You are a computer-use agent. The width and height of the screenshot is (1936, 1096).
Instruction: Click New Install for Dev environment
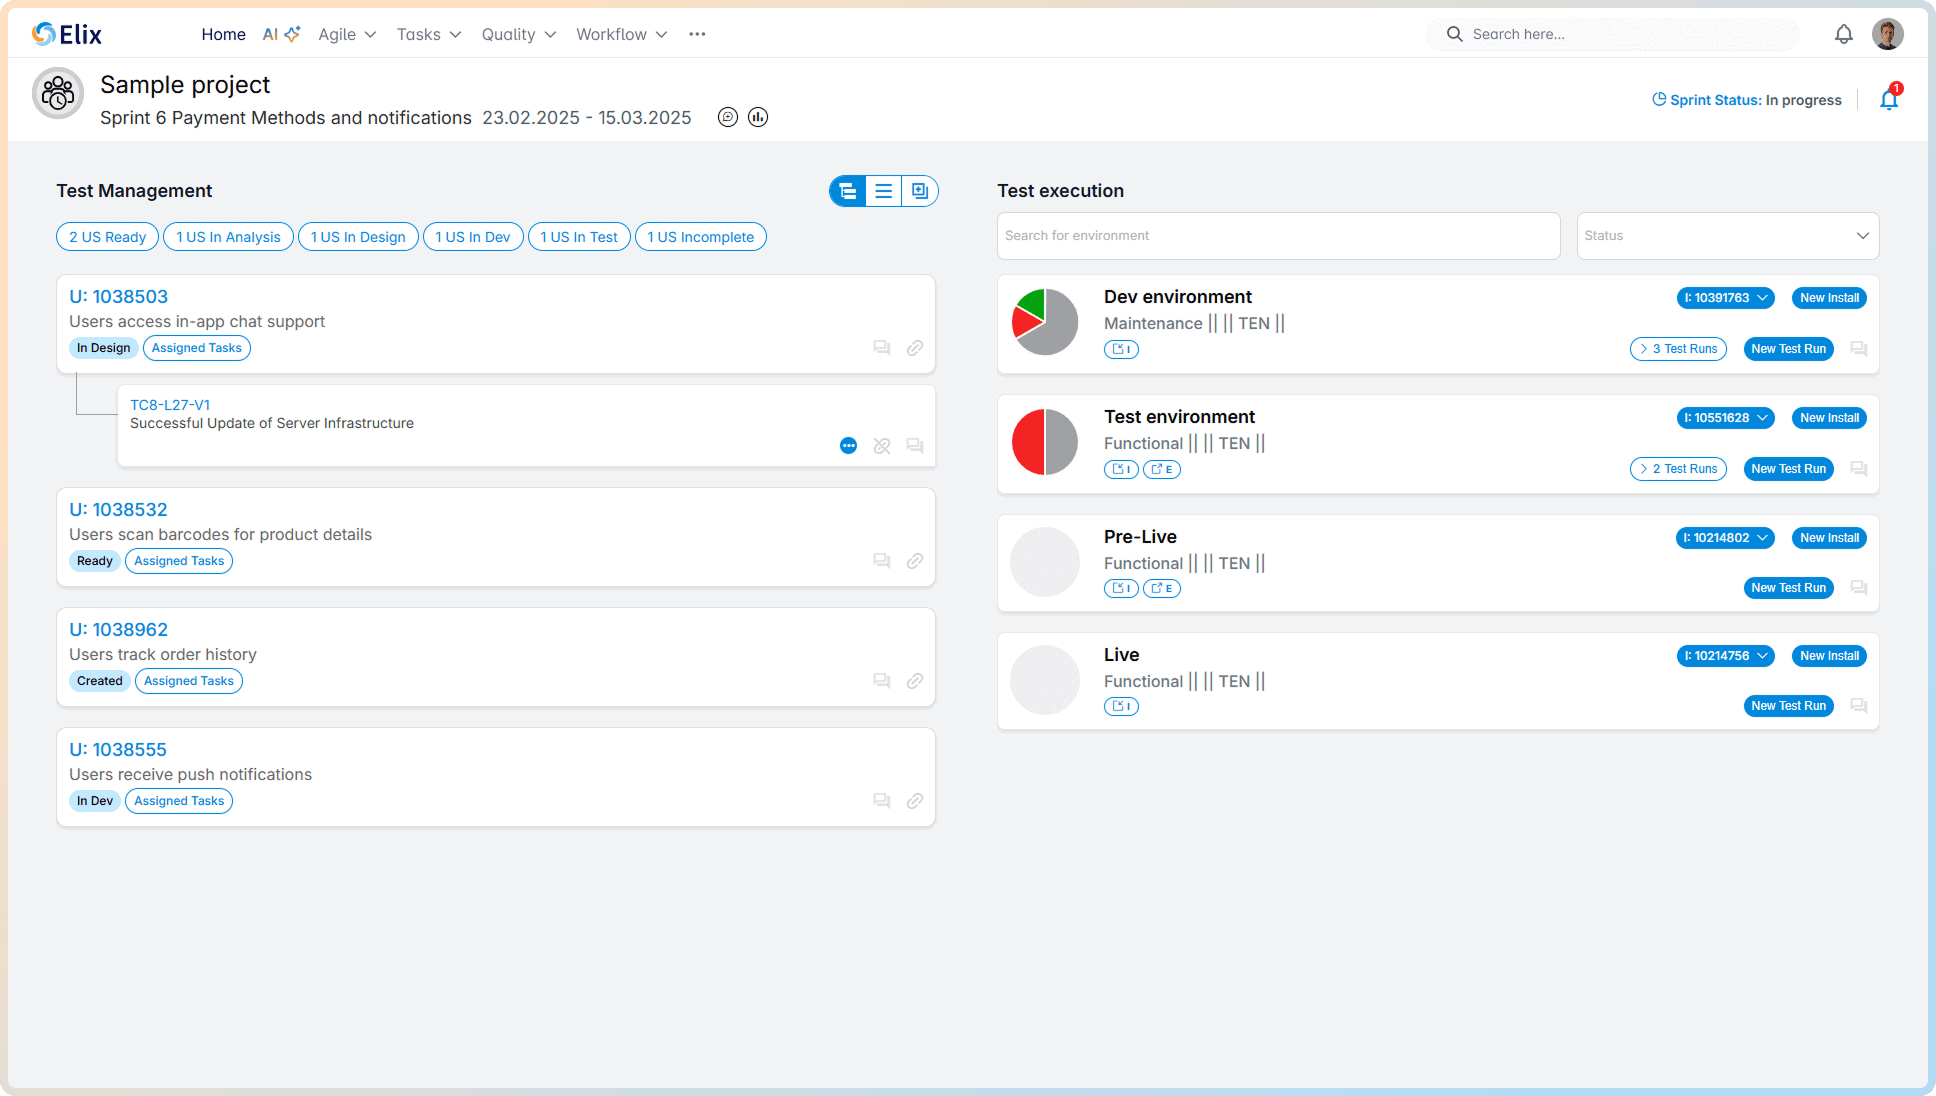1829,298
